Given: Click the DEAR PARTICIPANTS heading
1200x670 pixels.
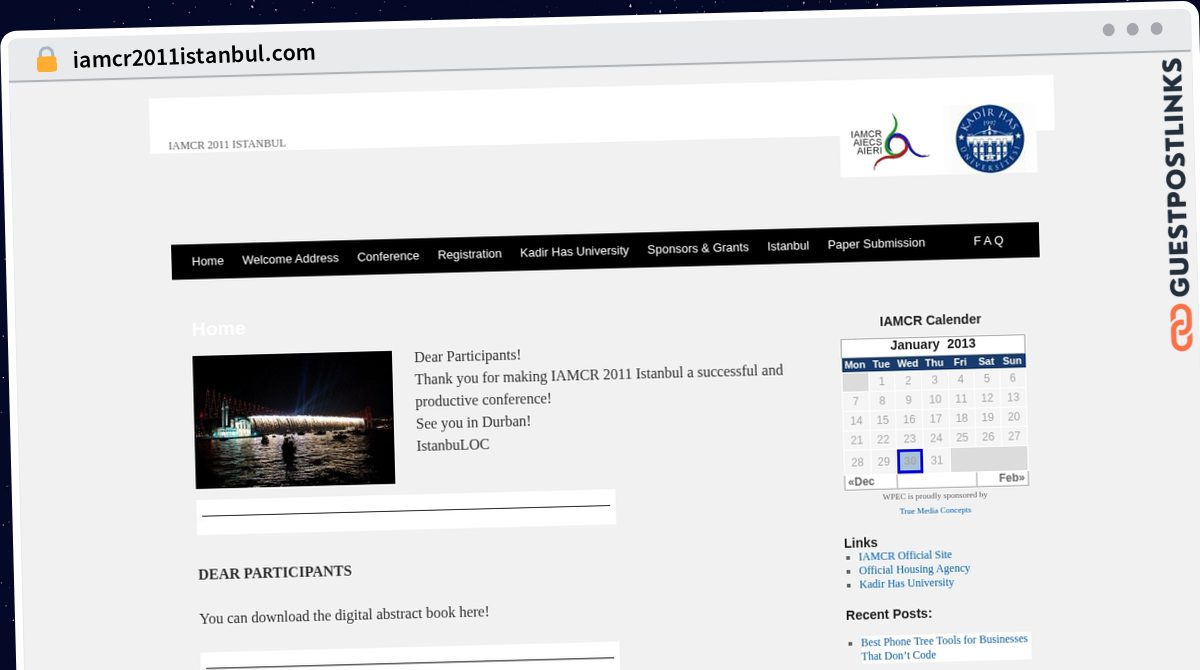Looking at the screenshot, I should click(x=275, y=573).
